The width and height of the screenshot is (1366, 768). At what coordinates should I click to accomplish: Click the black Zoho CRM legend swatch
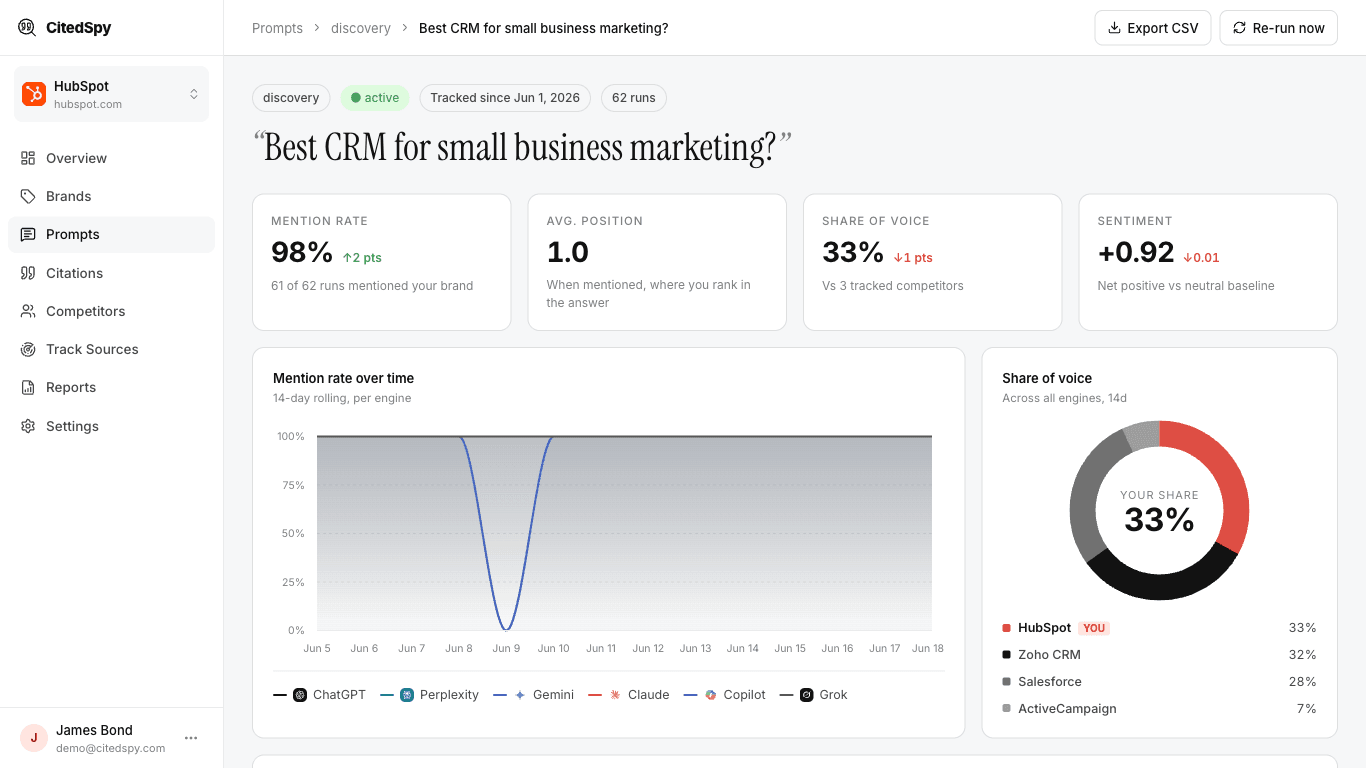pyautogui.click(x=1006, y=655)
